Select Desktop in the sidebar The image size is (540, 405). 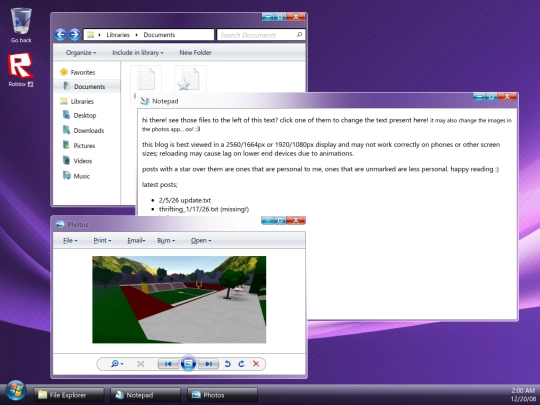[80, 115]
